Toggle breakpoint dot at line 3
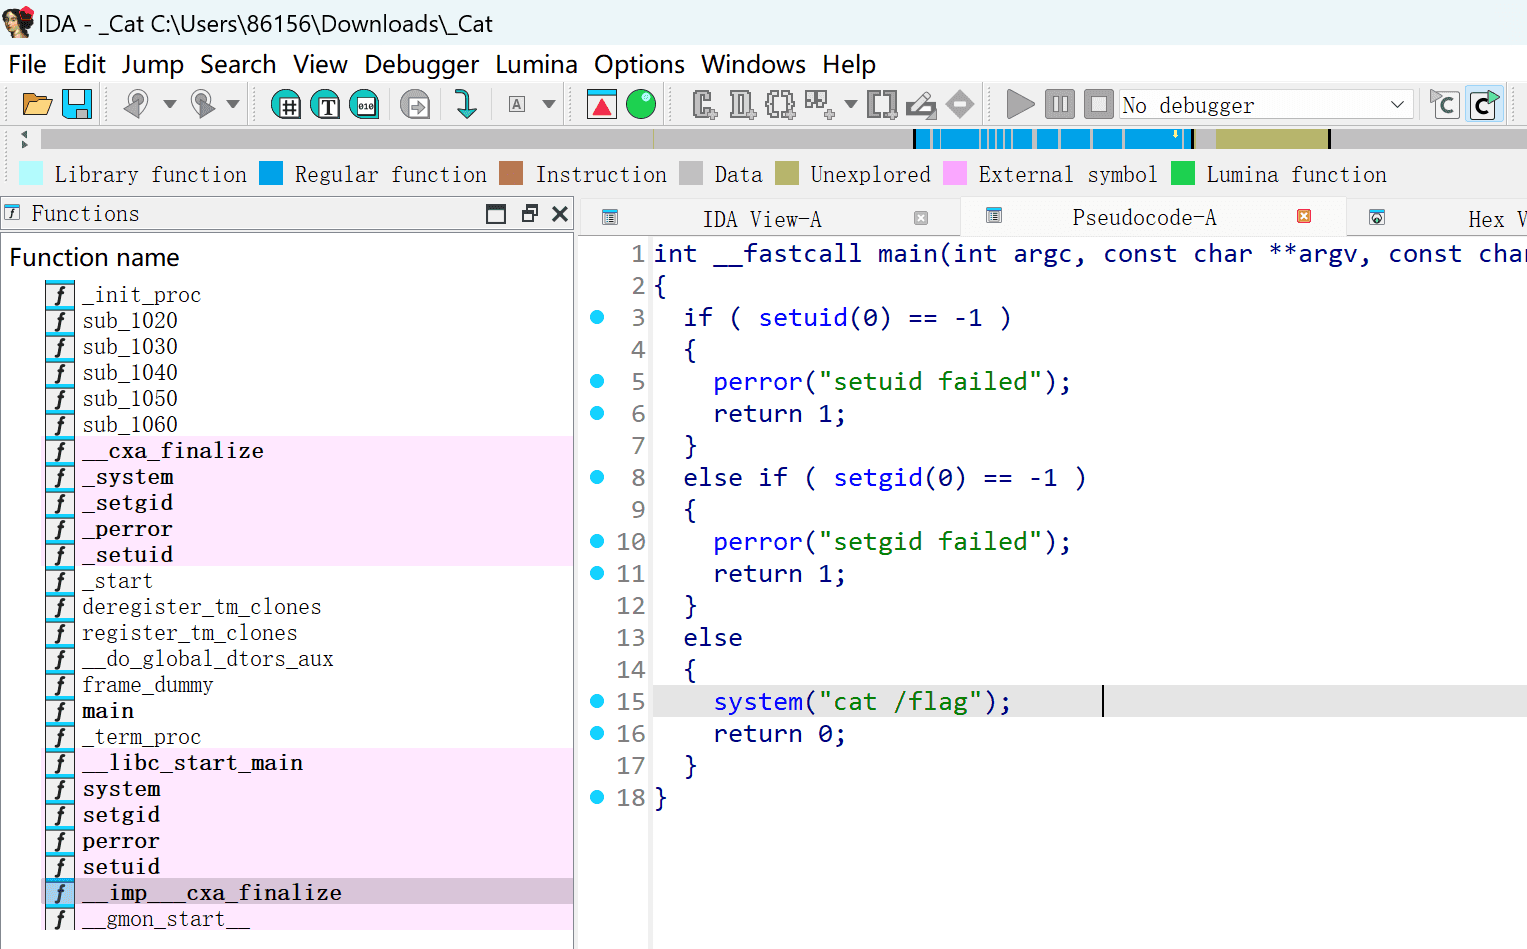 [597, 317]
